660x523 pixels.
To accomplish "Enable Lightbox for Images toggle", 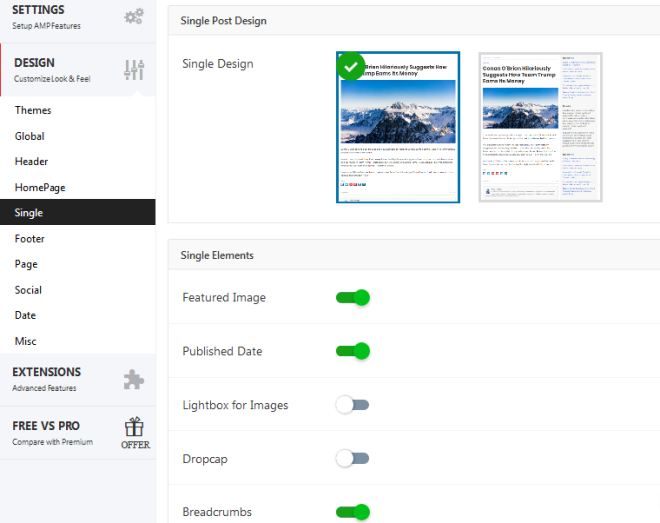I will pyautogui.click(x=353, y=405).
